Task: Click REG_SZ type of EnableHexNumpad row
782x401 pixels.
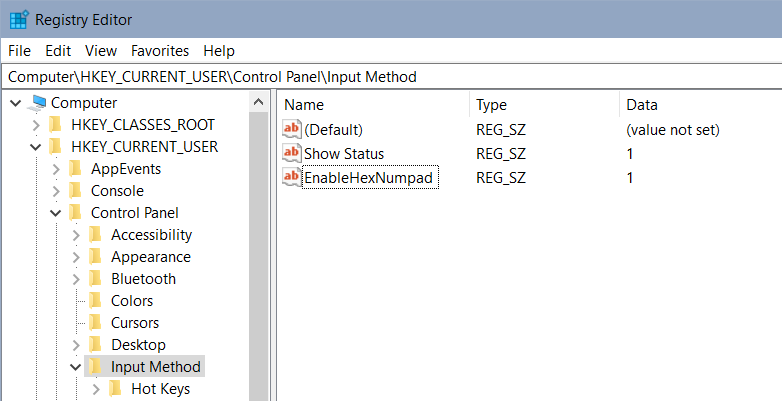Action: [501, 178]
